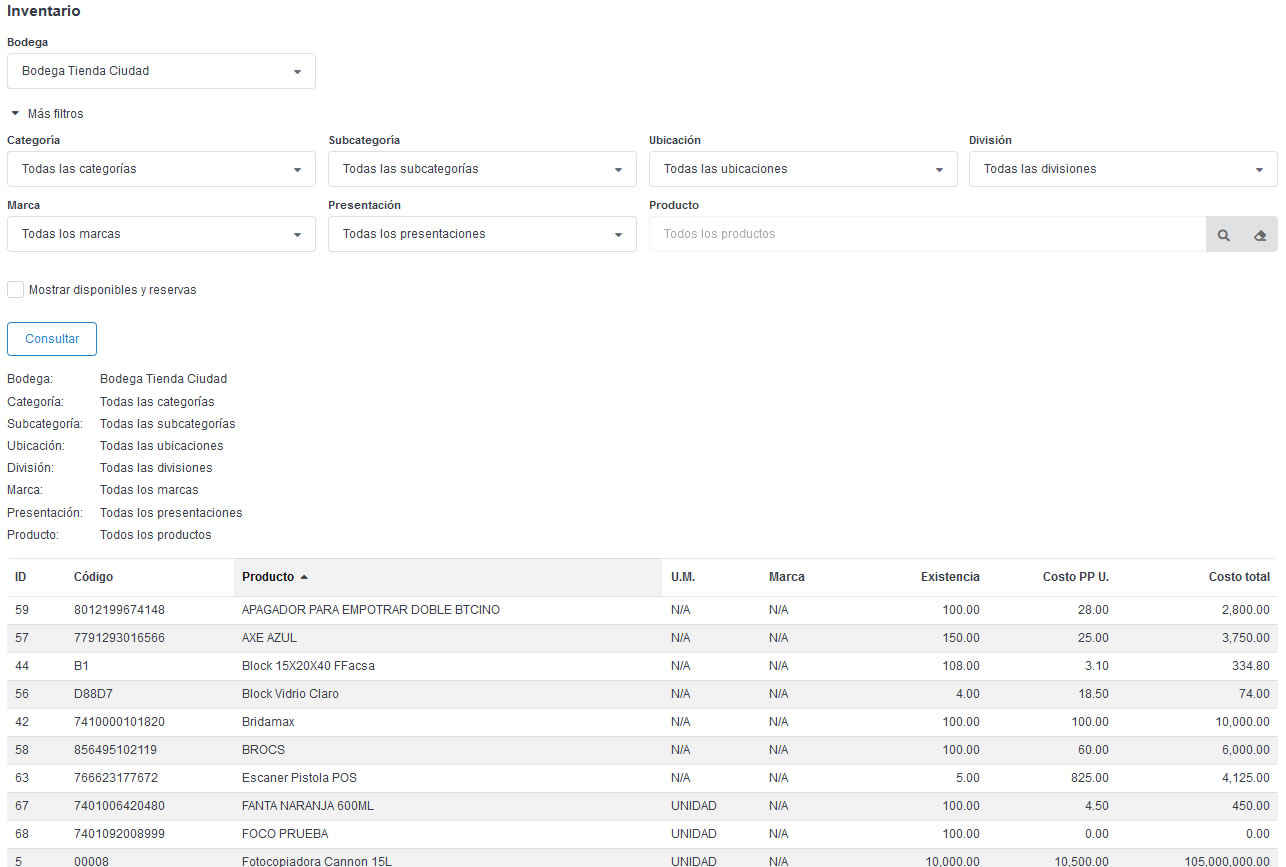Sort by the Código column header
This screenshot has width=1286, height=867.
coord(93,577)
